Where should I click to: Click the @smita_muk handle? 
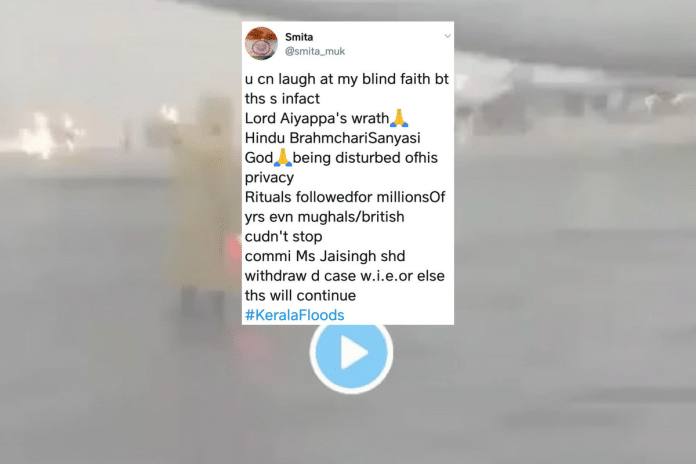click(315, 52)
